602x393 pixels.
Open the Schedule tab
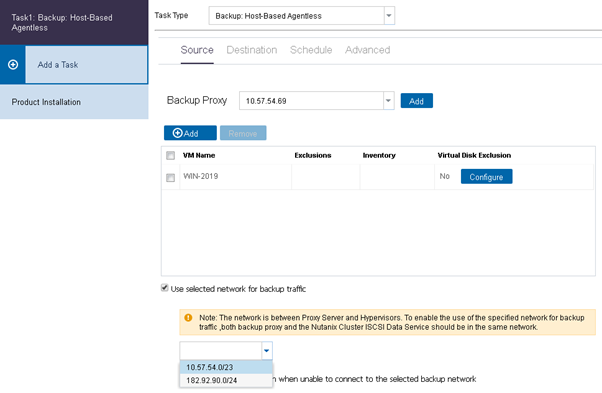tap(311, 50)
